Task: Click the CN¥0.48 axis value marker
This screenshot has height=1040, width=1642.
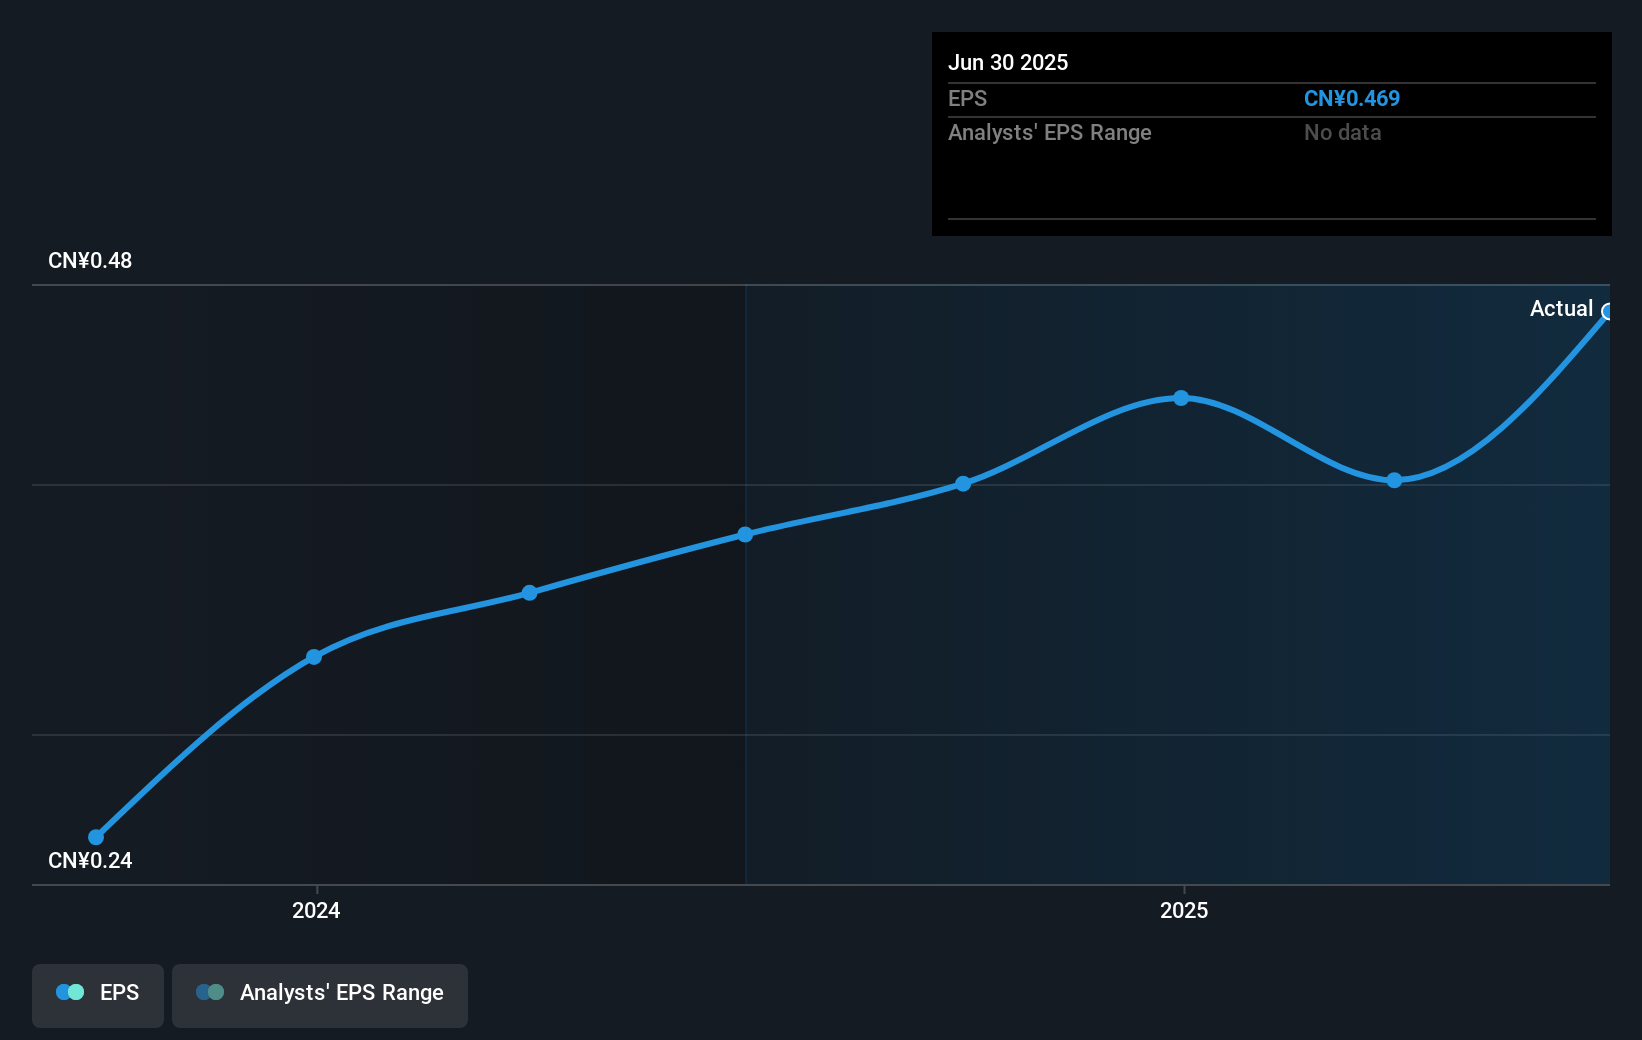Action: [89, 260]
